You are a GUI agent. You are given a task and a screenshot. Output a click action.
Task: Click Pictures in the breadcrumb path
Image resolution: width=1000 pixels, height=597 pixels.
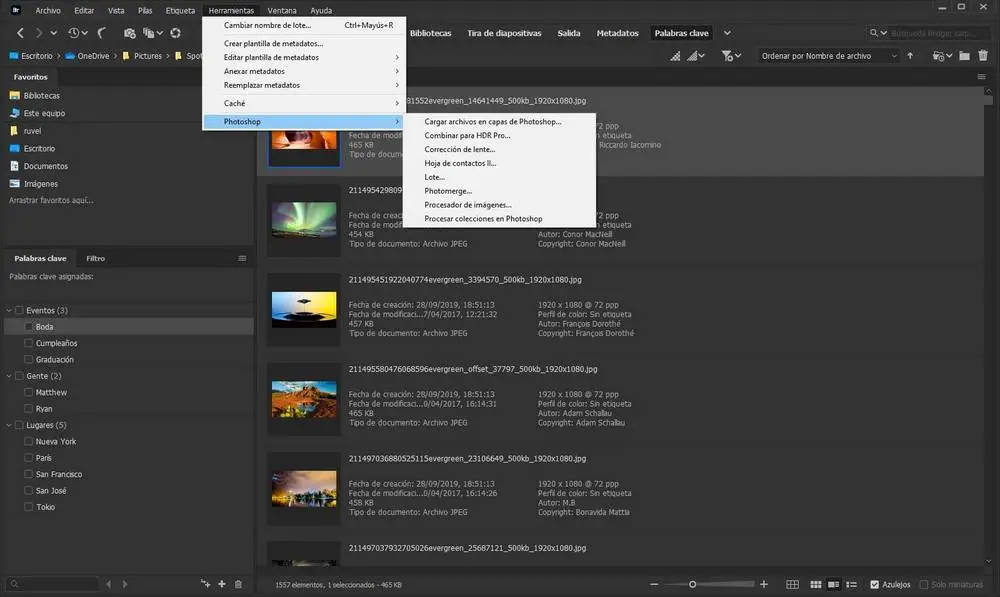click(148, 56)
